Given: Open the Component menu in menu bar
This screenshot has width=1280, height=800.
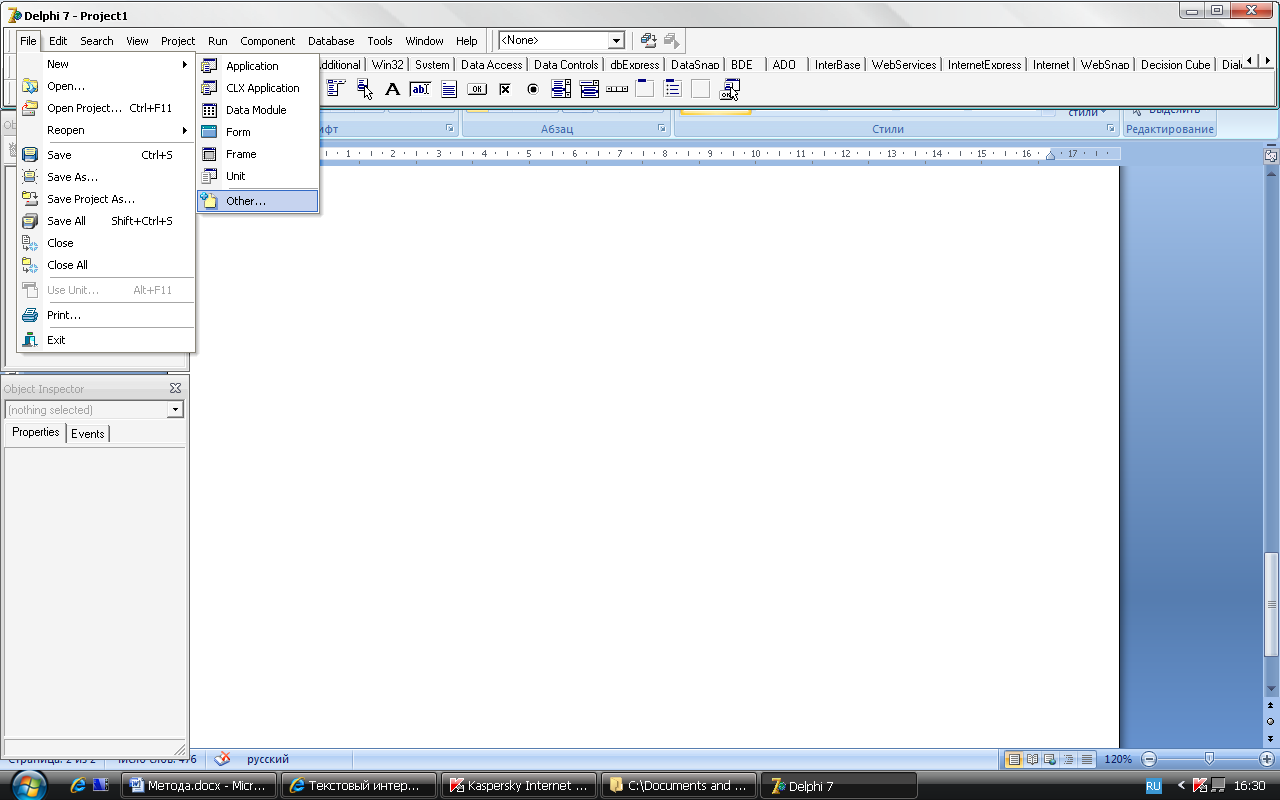Looking at the screenshot, I should [x=267, y=41].
